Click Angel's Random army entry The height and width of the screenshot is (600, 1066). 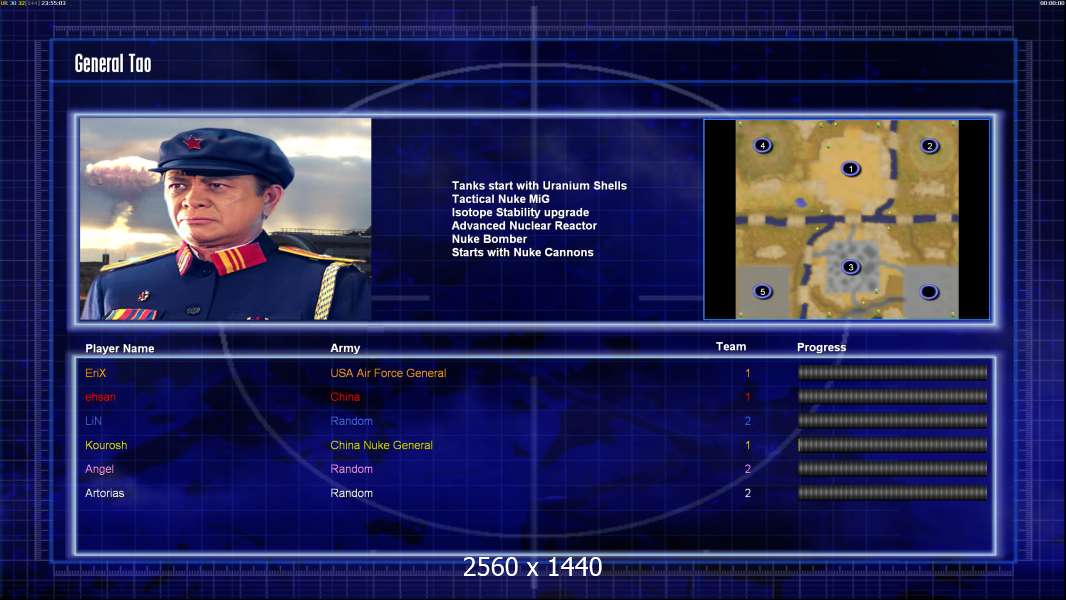pos(351,469)
